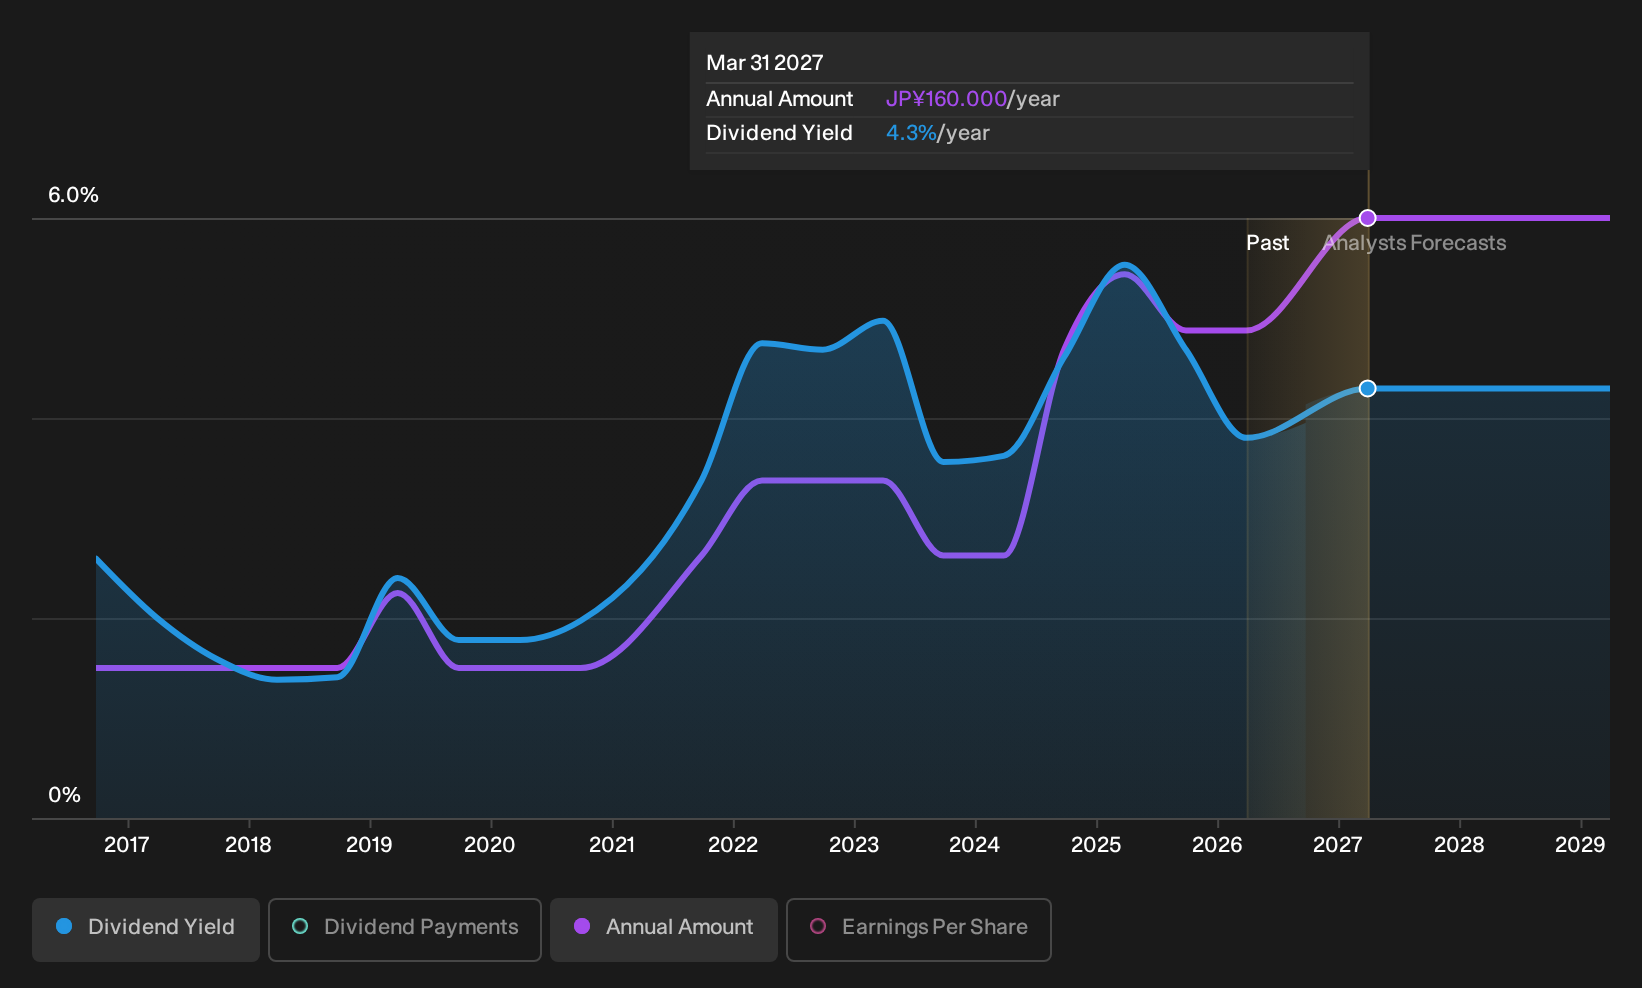Click the purple Annual Amount legend dot

tap(582, 926)
